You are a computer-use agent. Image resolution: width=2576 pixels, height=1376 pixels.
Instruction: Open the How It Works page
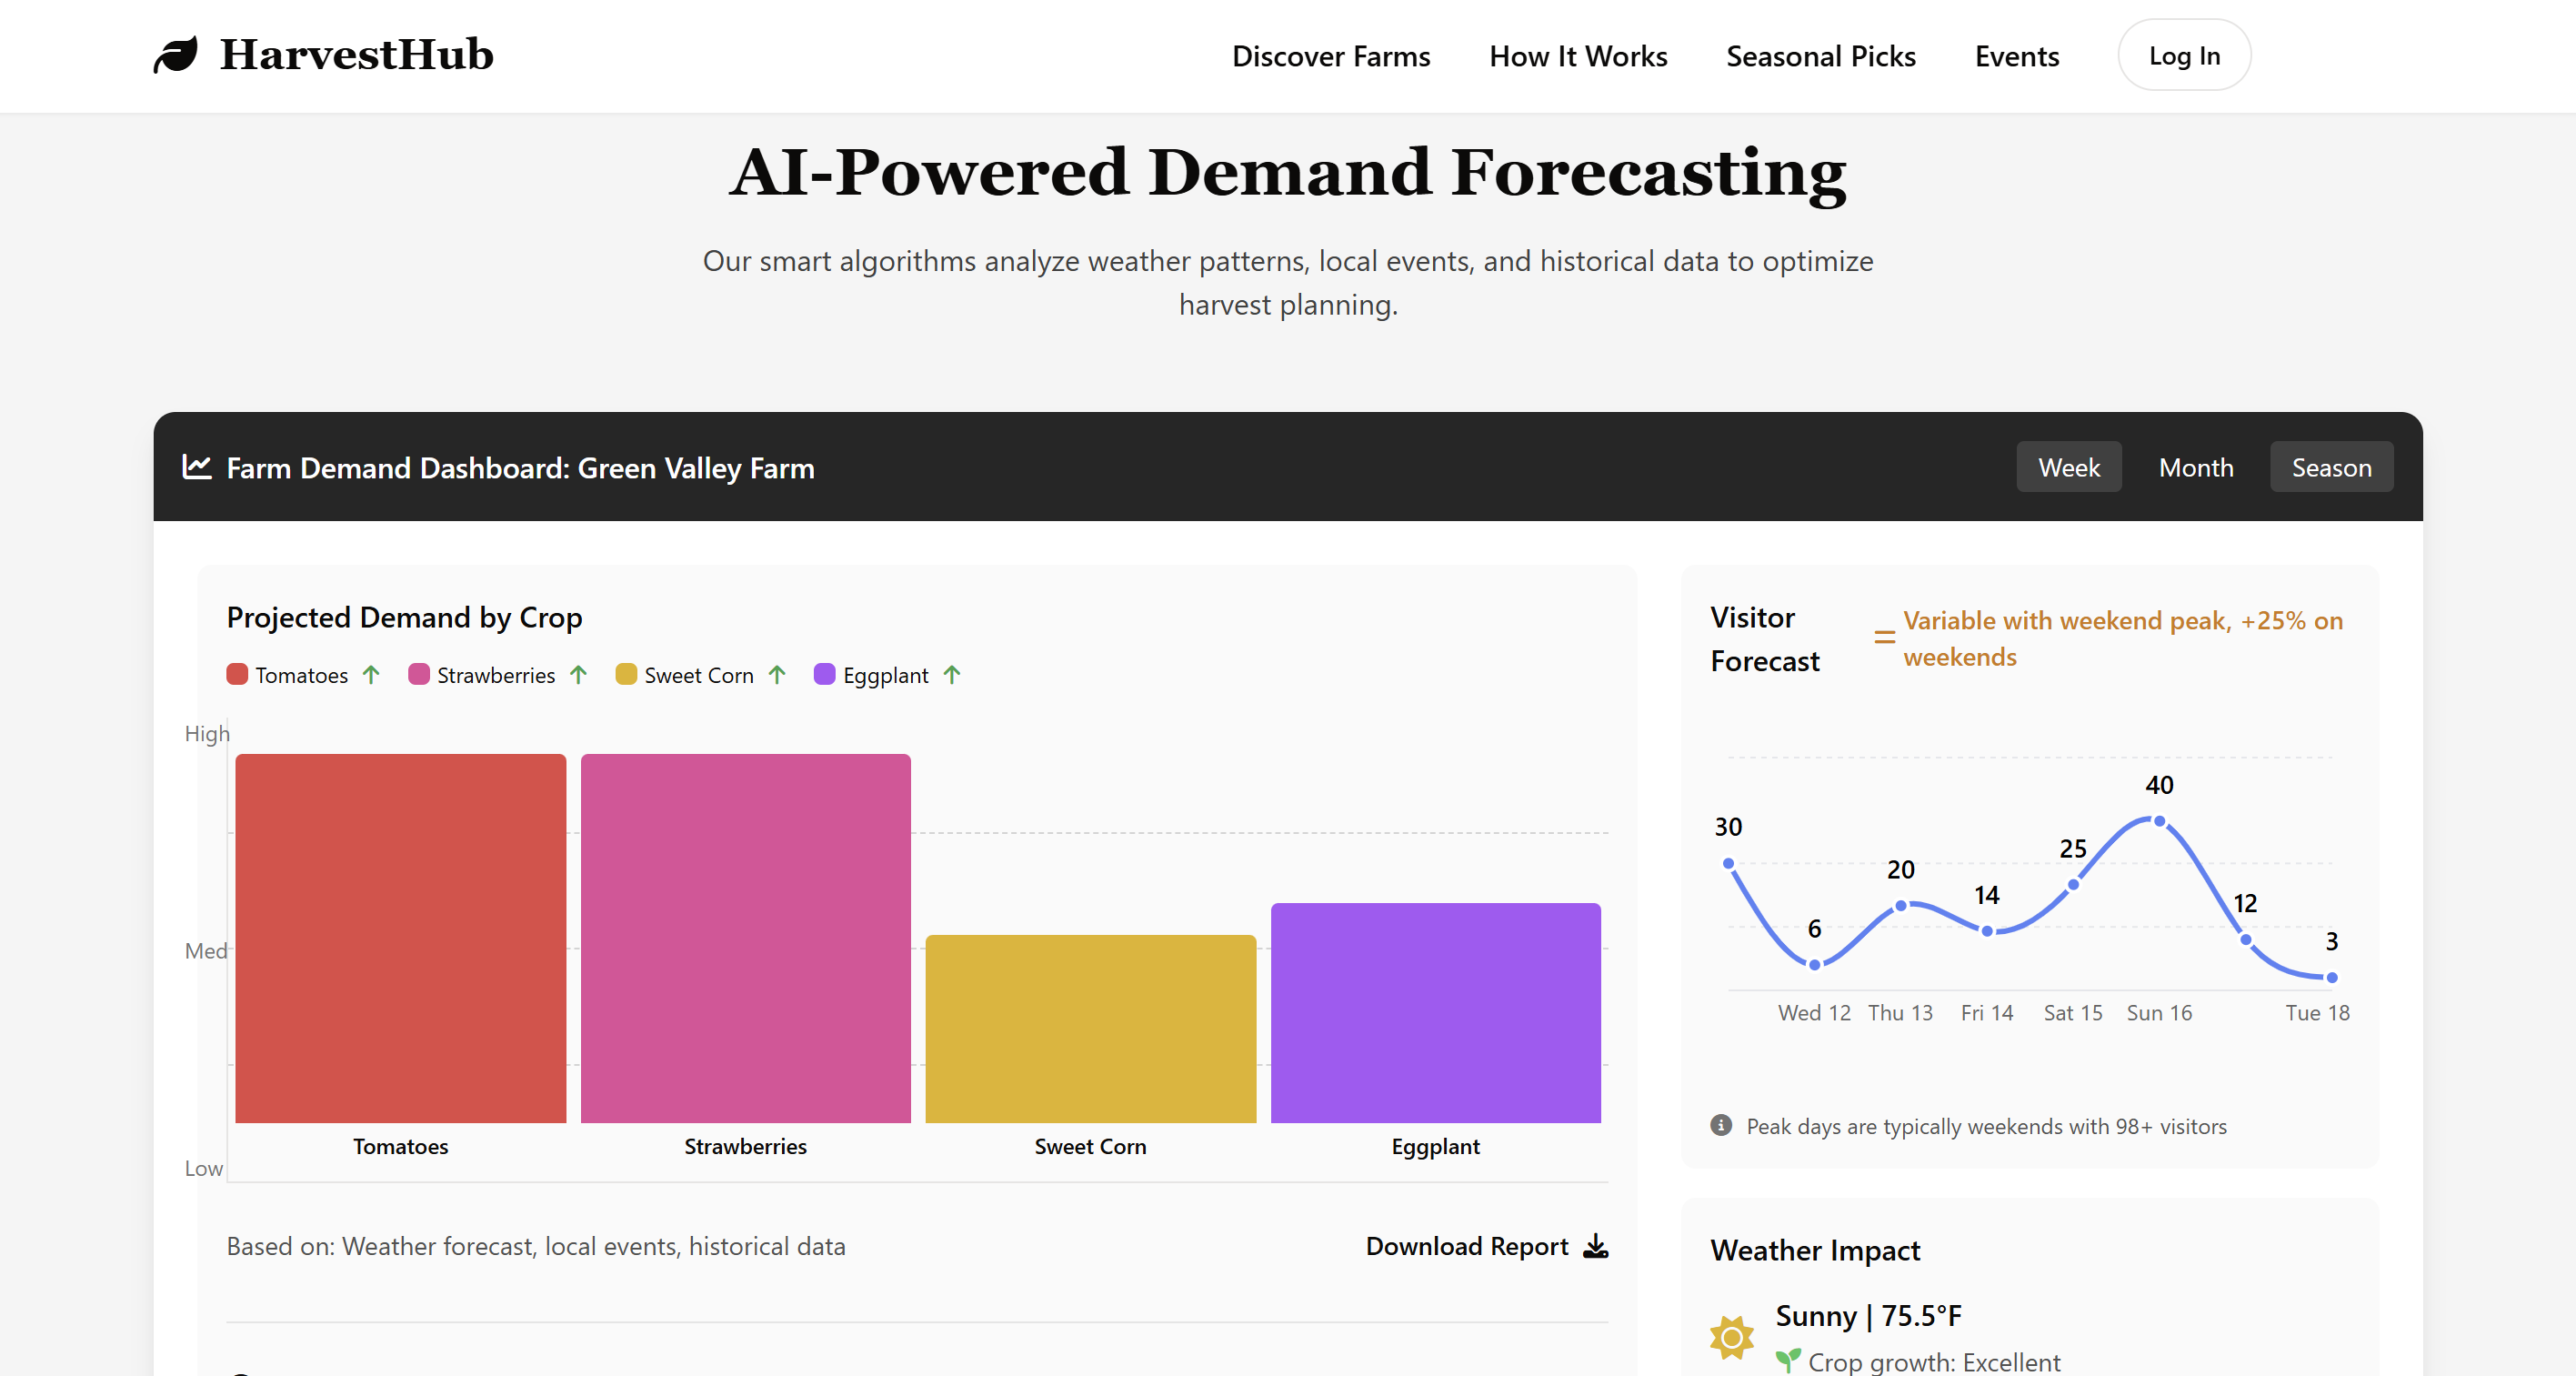[1577, 56]
